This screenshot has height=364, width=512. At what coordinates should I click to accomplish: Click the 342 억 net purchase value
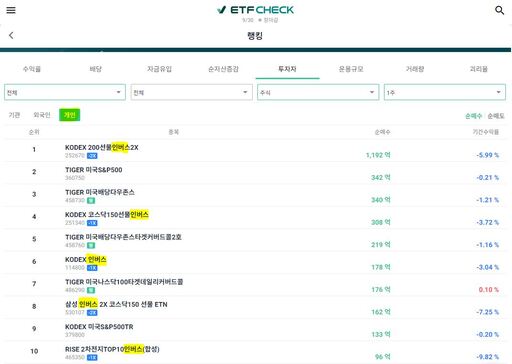pyautogui.click(x=381, y=177)
